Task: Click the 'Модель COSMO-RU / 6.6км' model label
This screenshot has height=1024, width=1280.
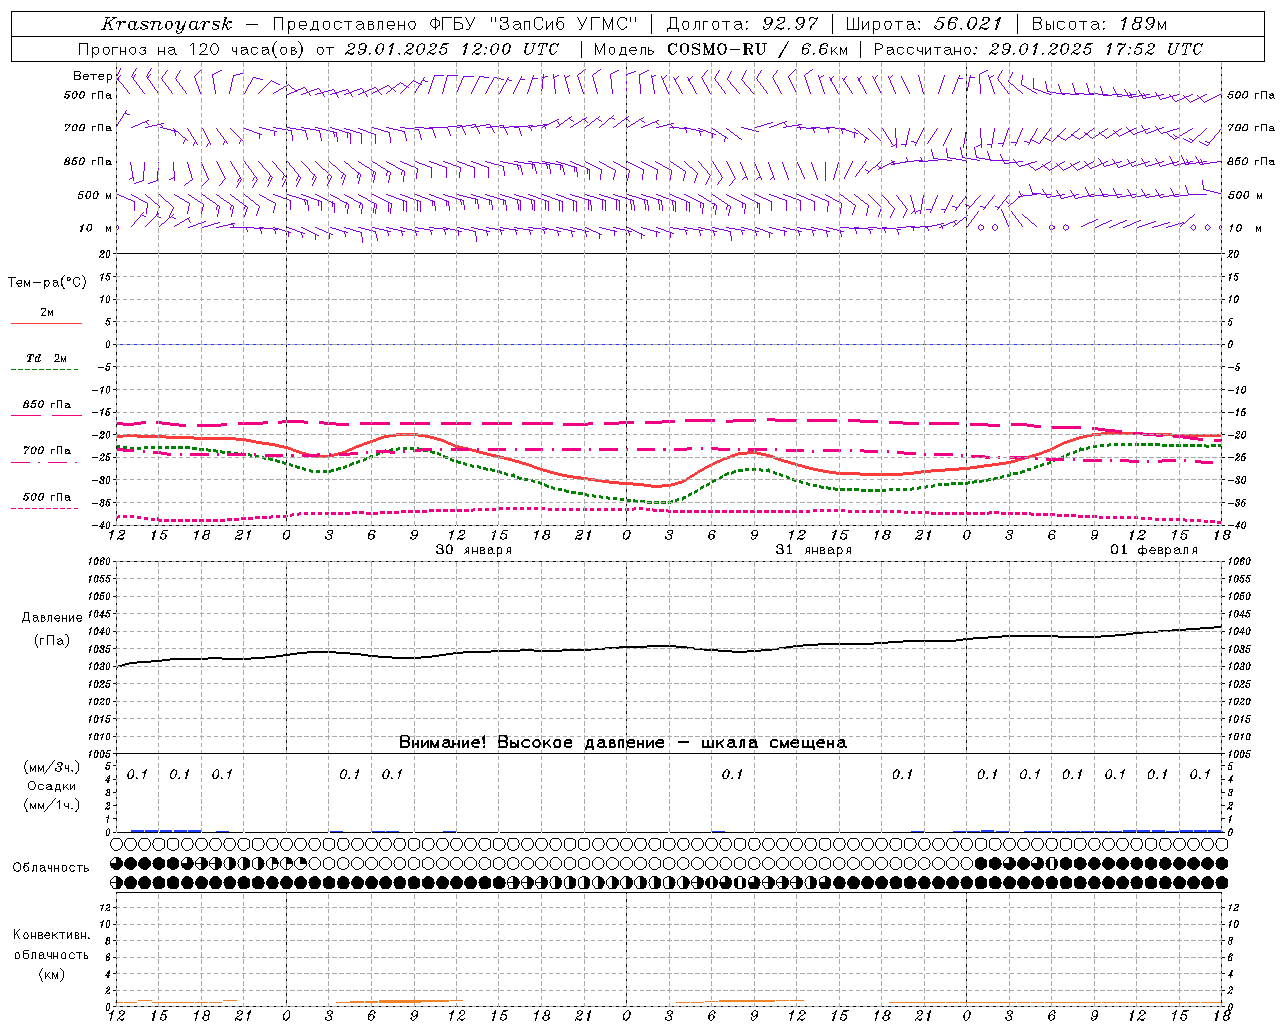Action: click(x=720, y=49)
